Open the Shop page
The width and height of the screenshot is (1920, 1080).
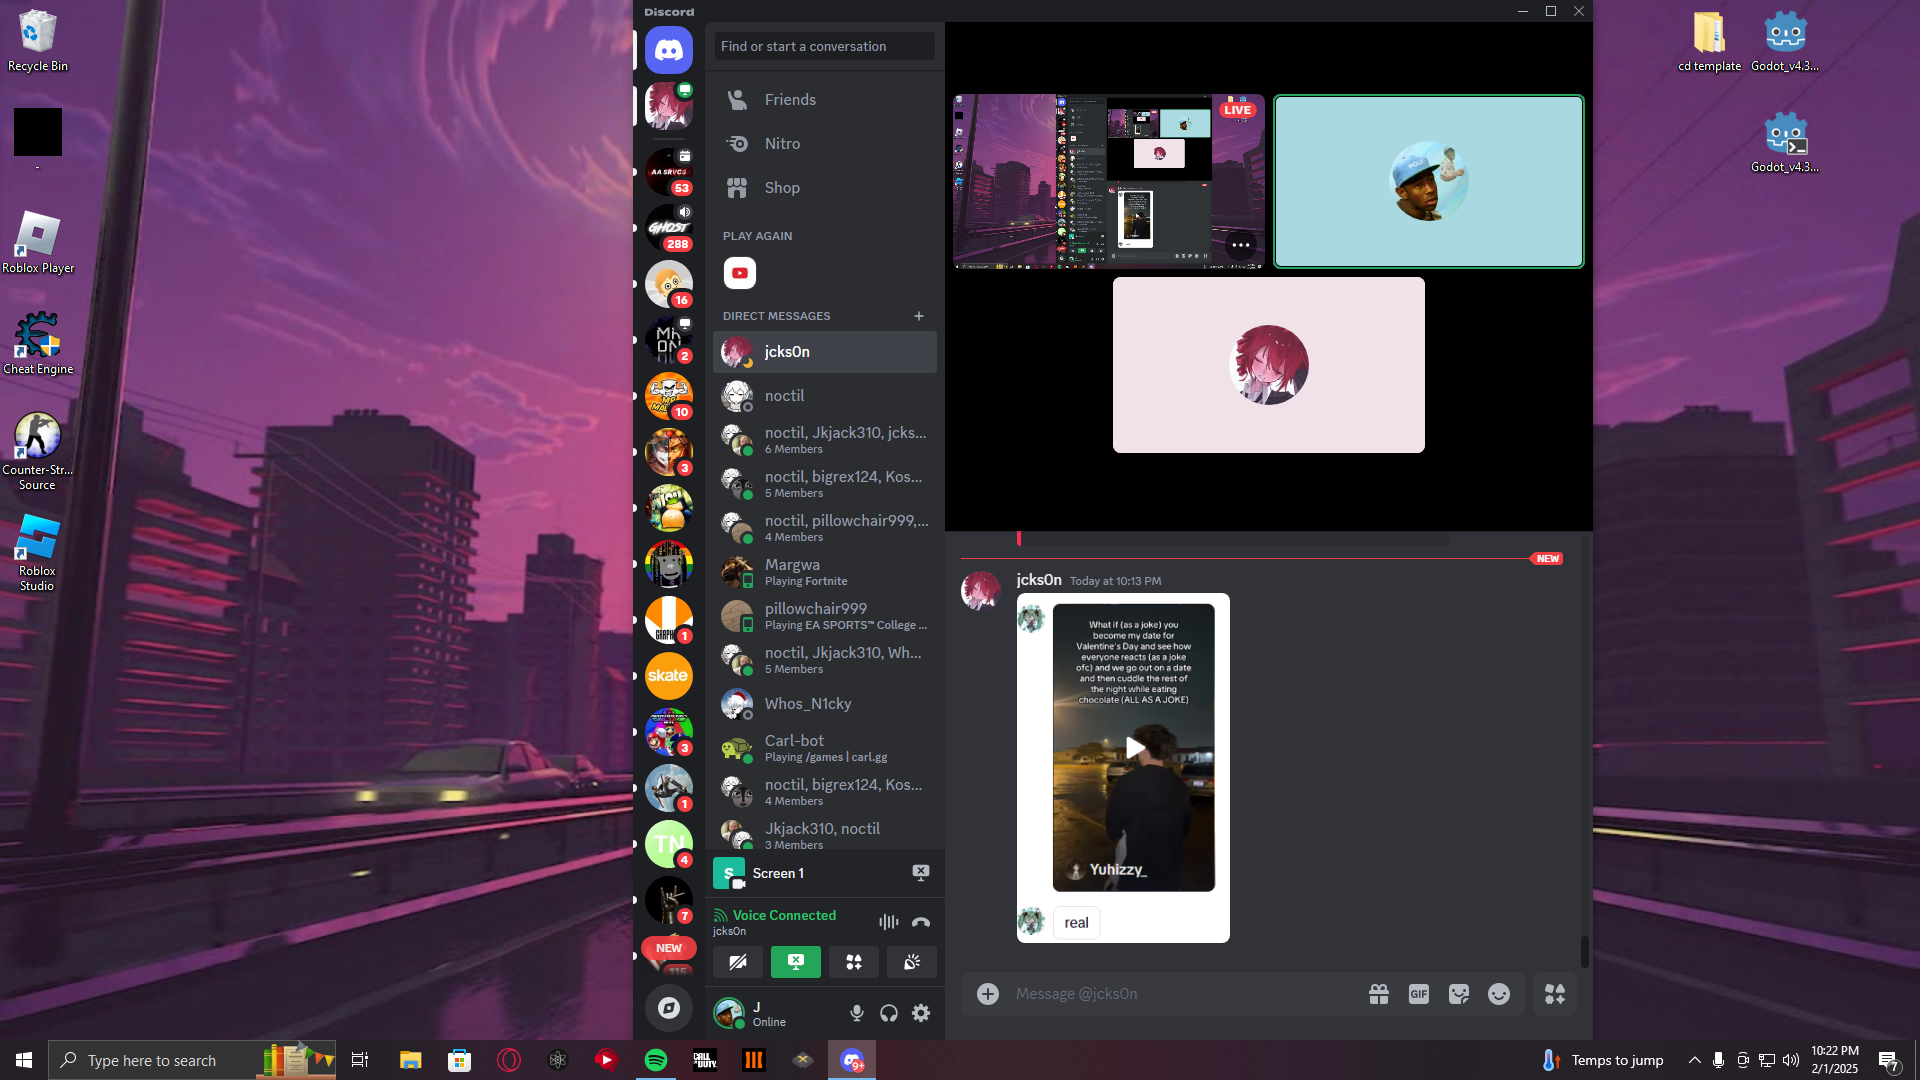point(782,188)
